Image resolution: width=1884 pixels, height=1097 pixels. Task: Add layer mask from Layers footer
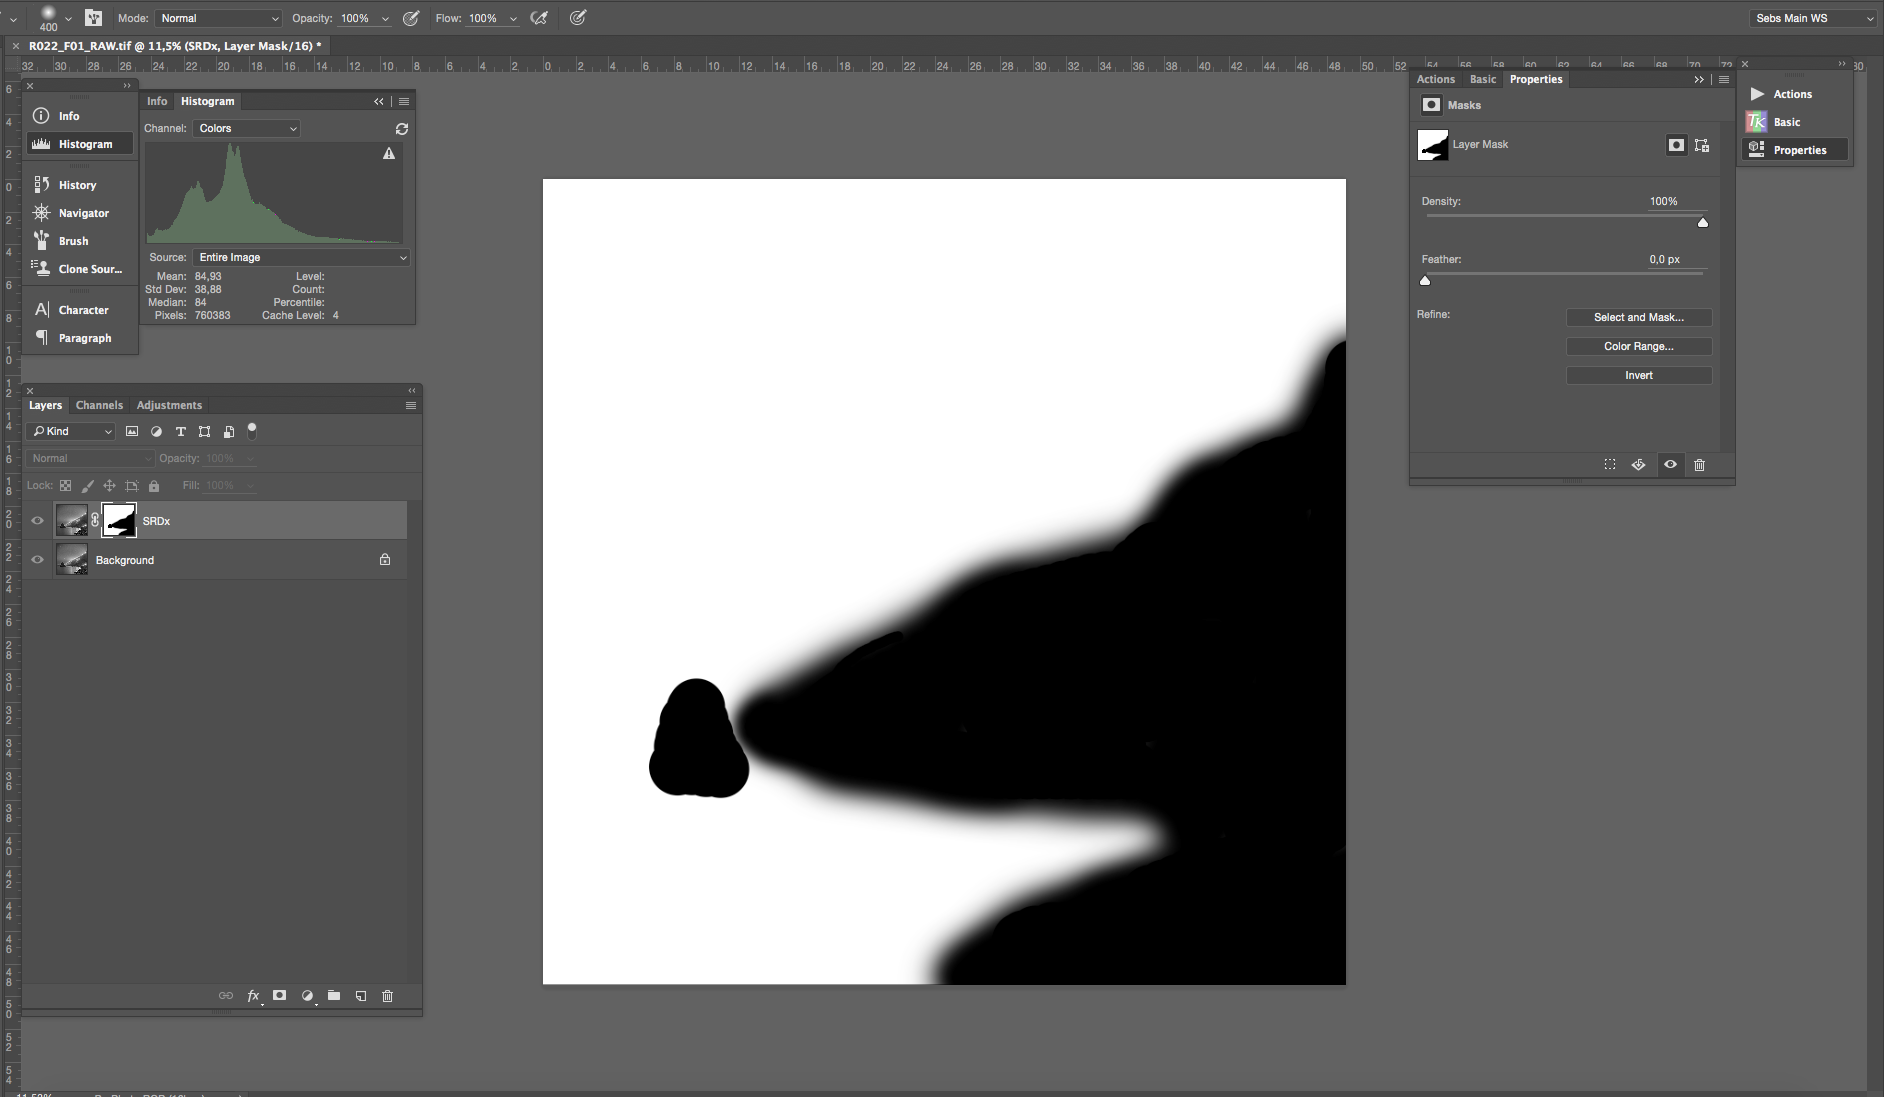[x=280, y=996]
